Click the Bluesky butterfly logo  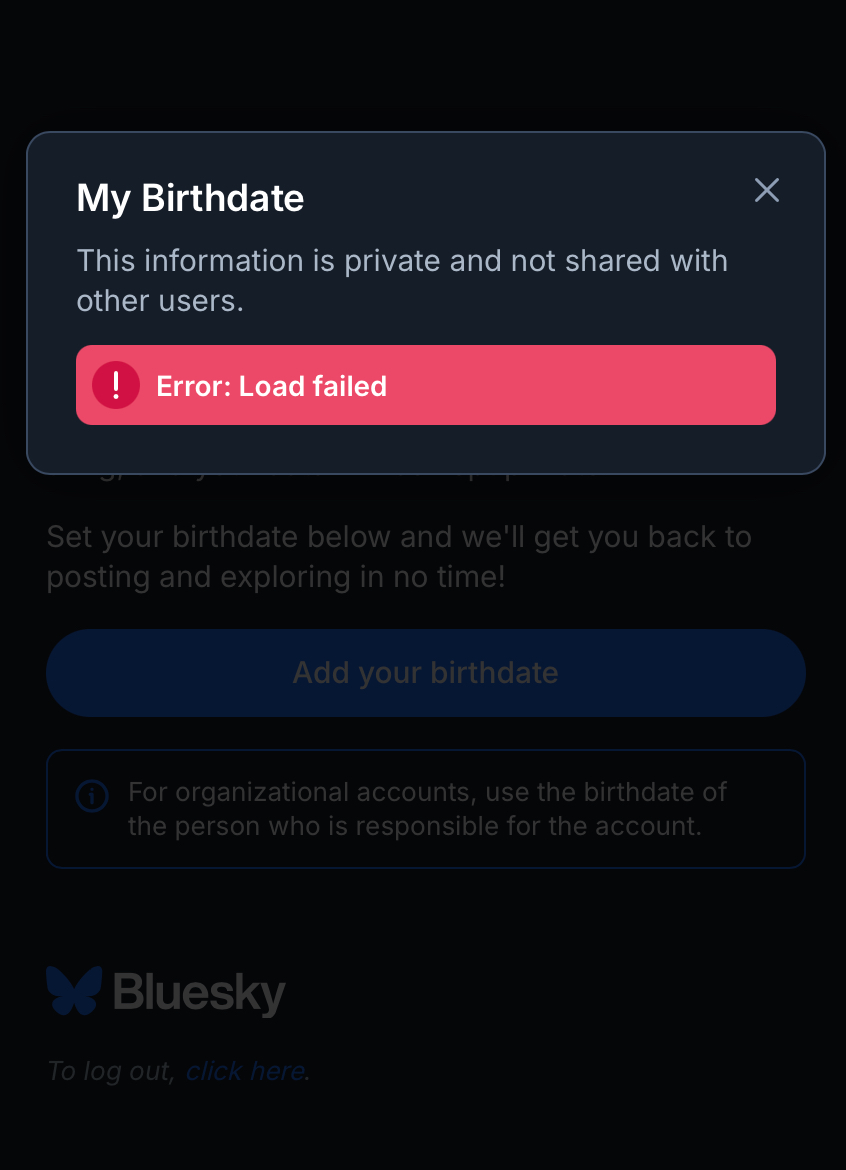pos(74,991)
